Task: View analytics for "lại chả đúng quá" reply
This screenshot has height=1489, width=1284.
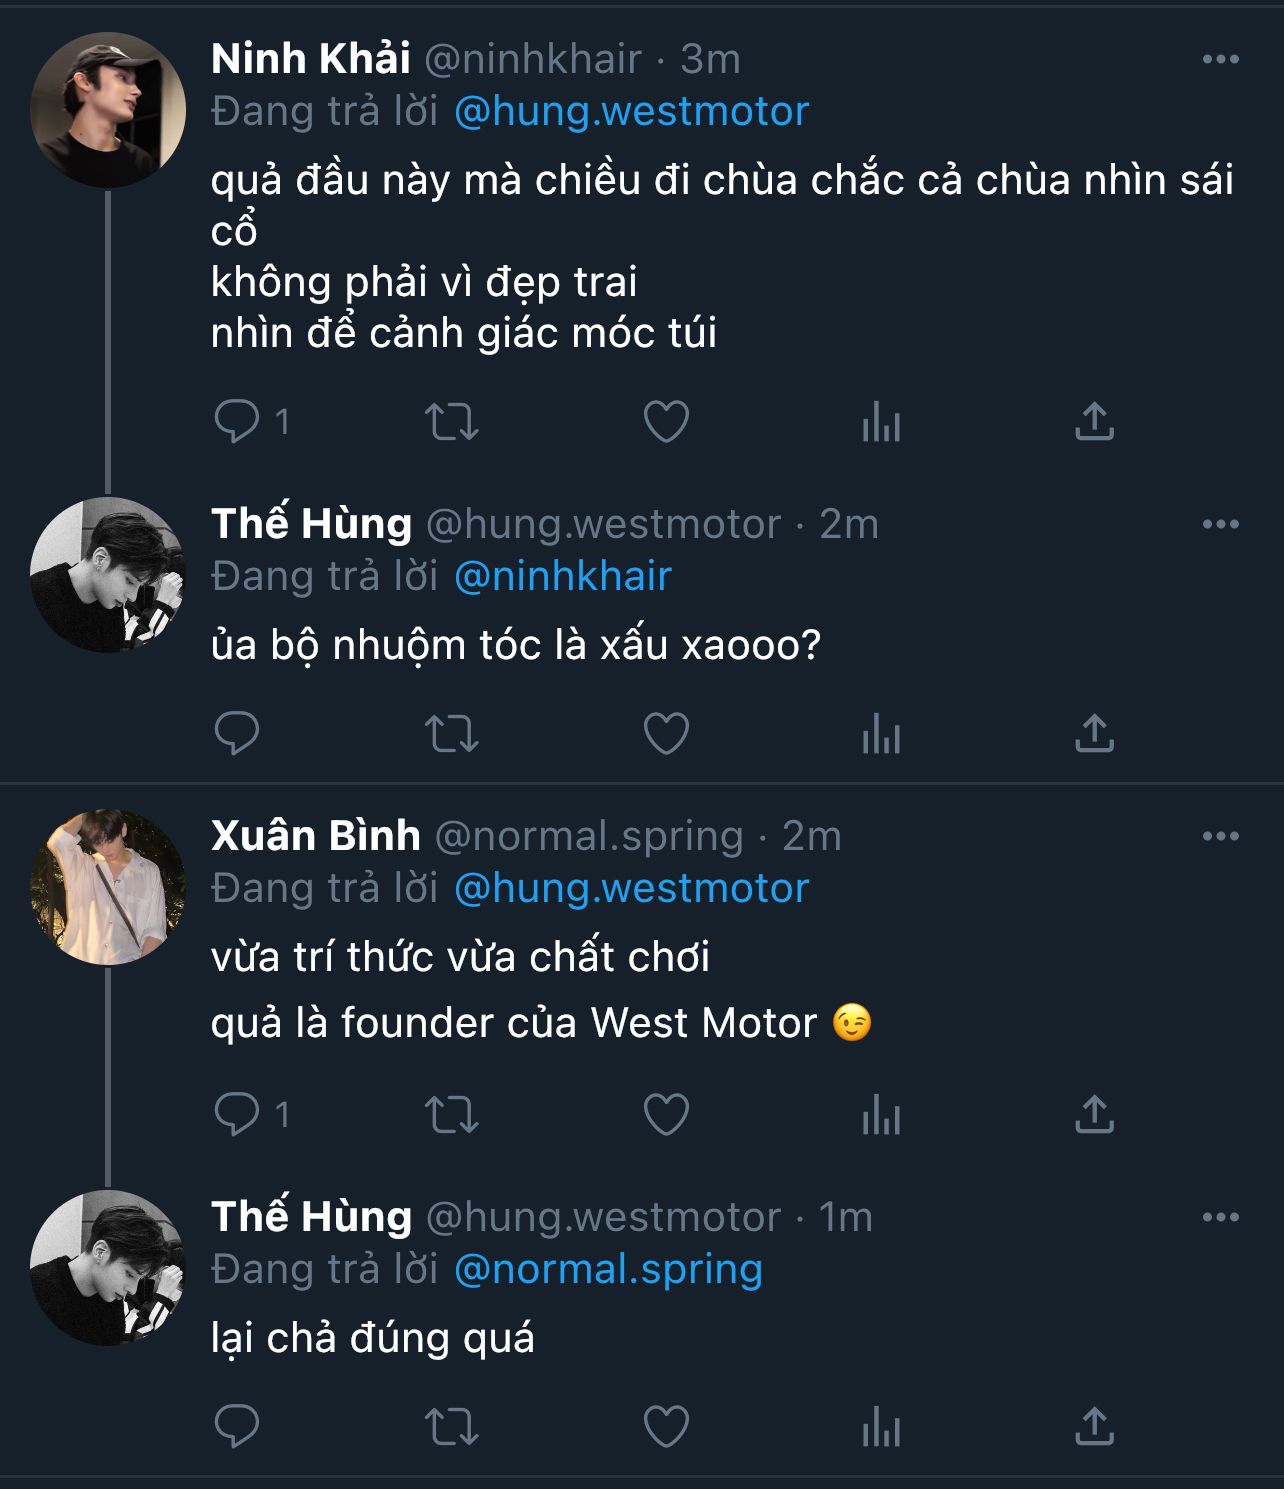Action: (881, 1426)
